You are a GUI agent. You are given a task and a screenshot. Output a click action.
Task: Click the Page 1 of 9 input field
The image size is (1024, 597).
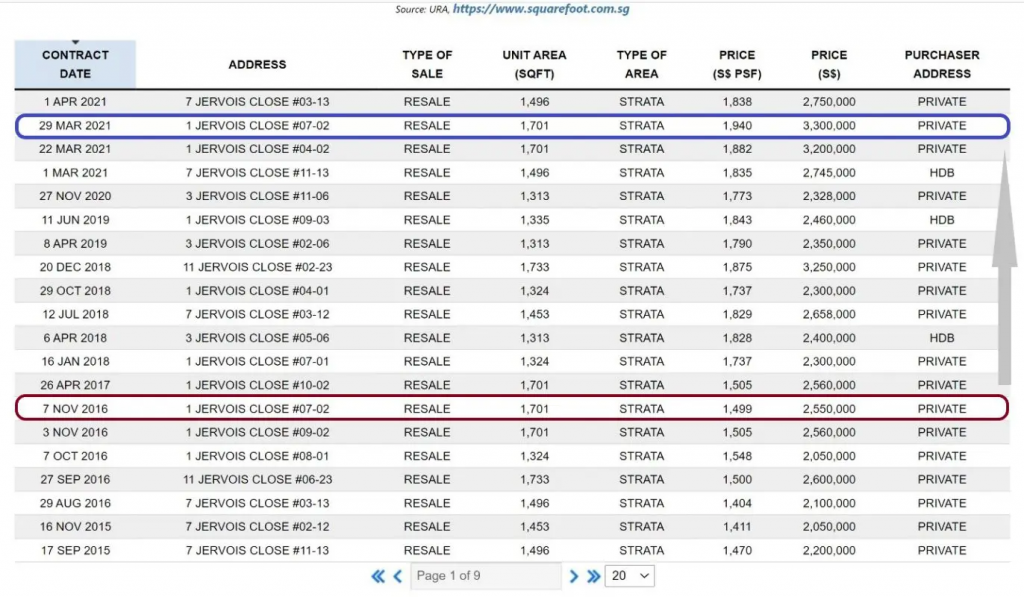(x=485, y=575)
